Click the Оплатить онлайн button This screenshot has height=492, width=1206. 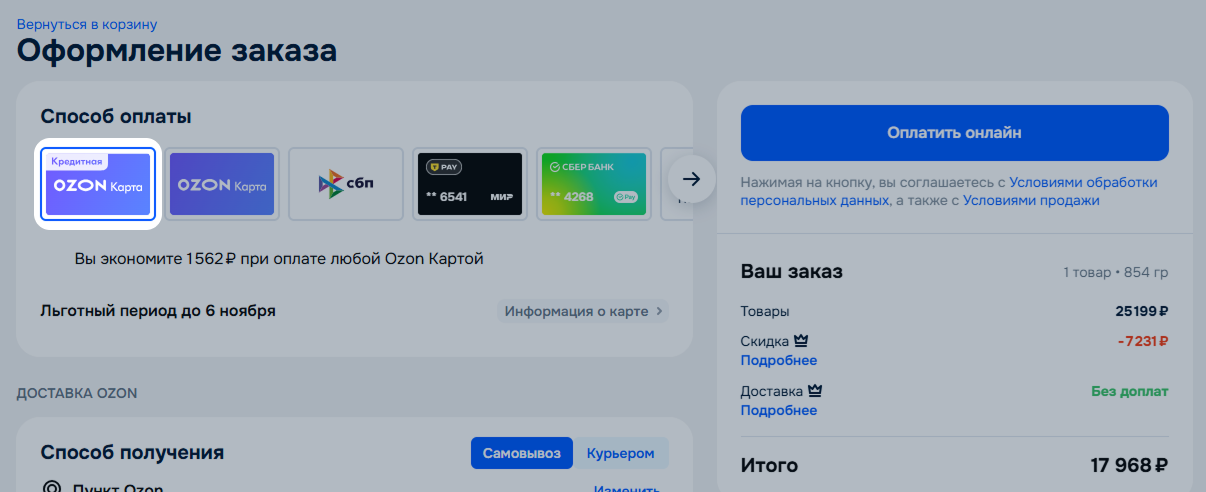(x=954, y=132)
